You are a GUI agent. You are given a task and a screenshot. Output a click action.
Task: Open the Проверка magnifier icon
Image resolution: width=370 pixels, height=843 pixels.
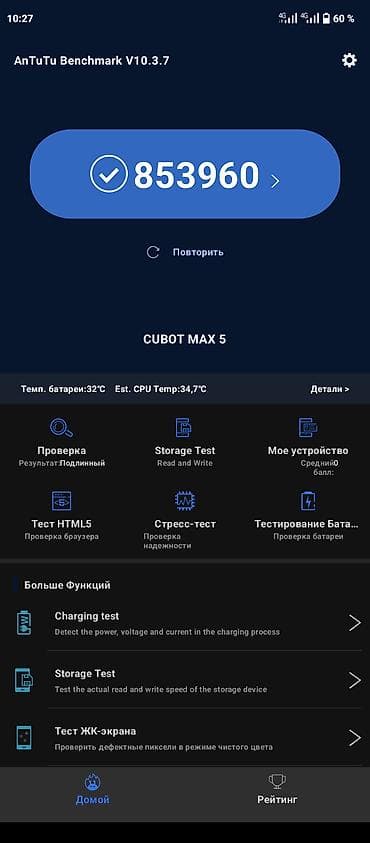(x=61, y=428)
